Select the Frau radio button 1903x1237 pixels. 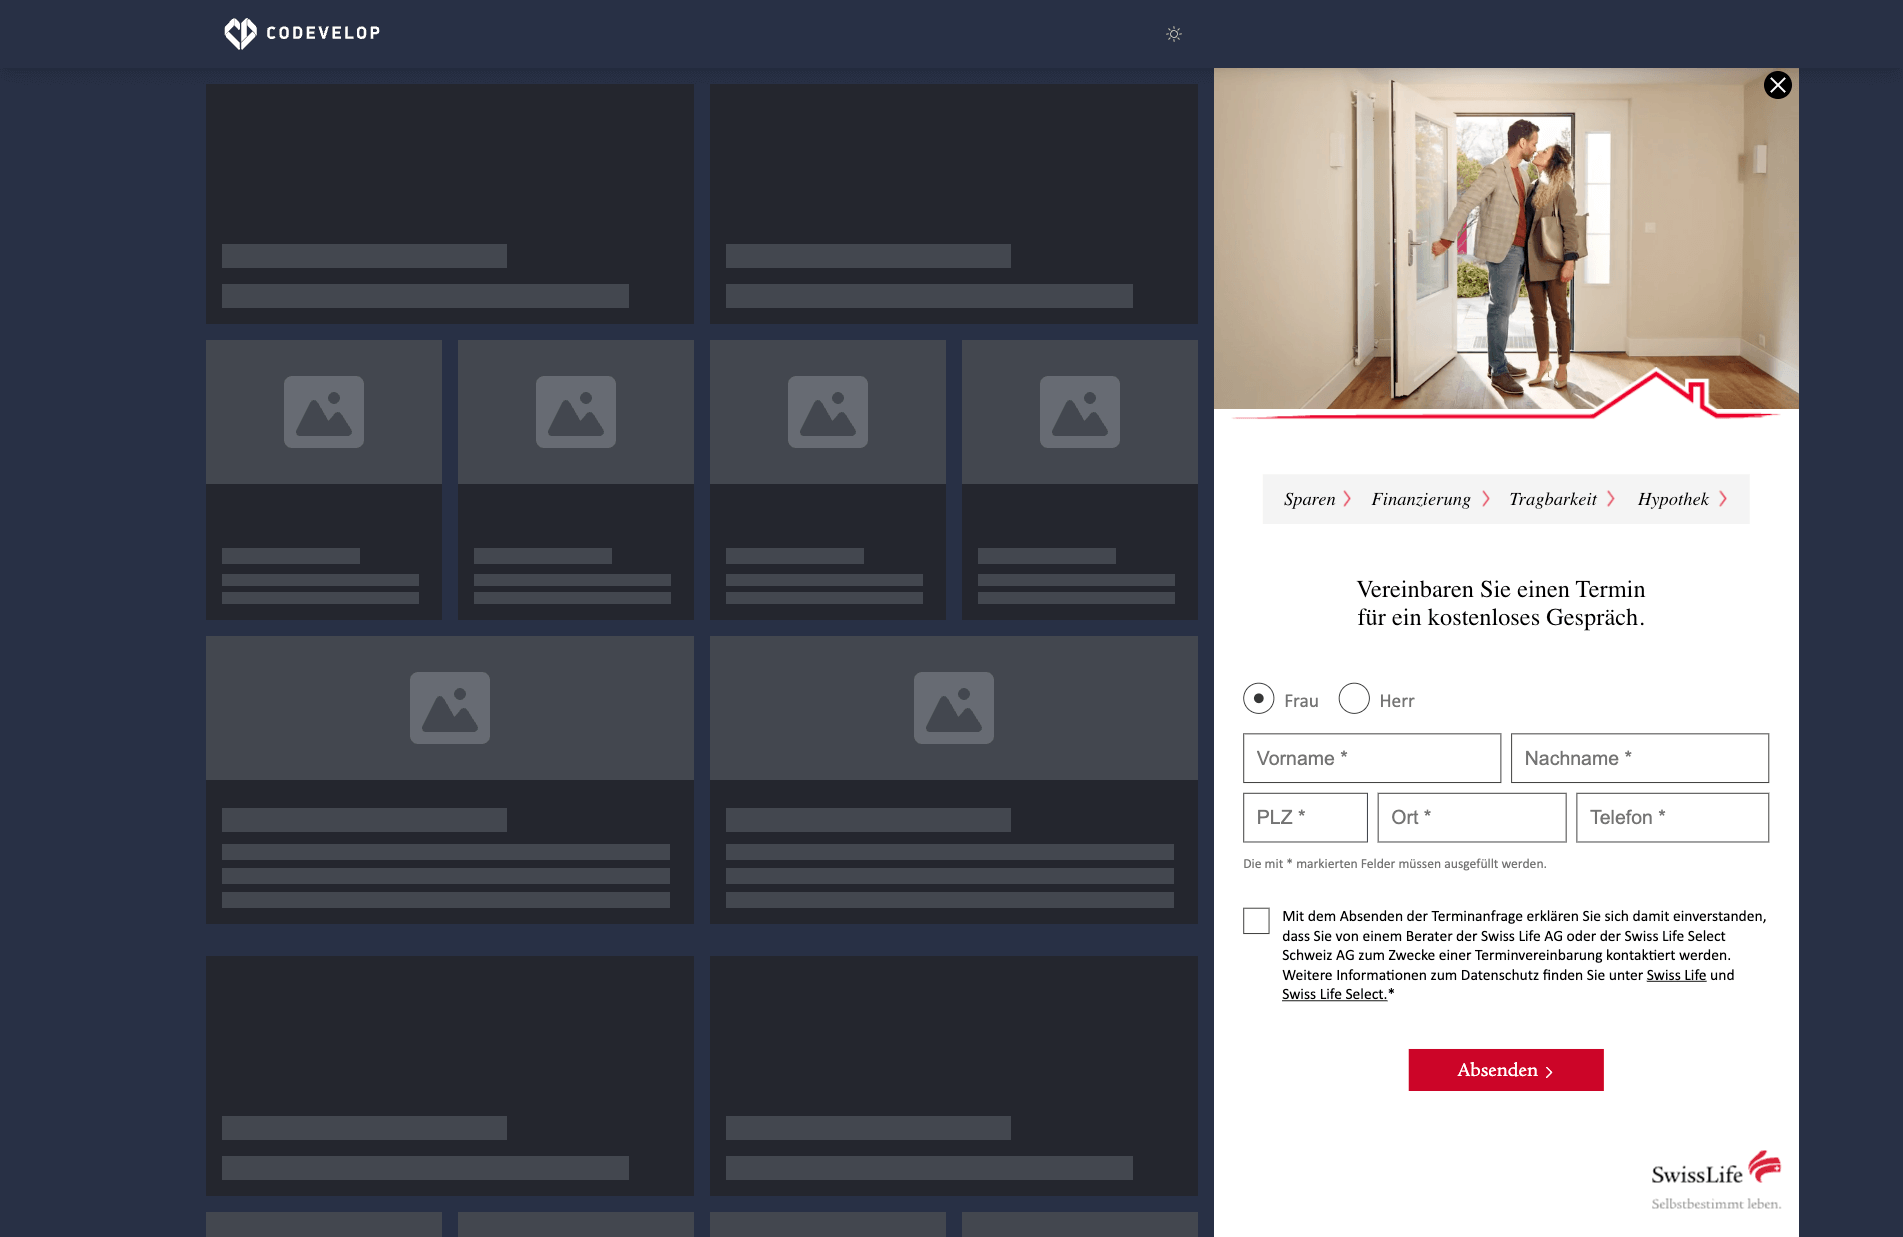pyautogui.click(x=1258, y=698)
